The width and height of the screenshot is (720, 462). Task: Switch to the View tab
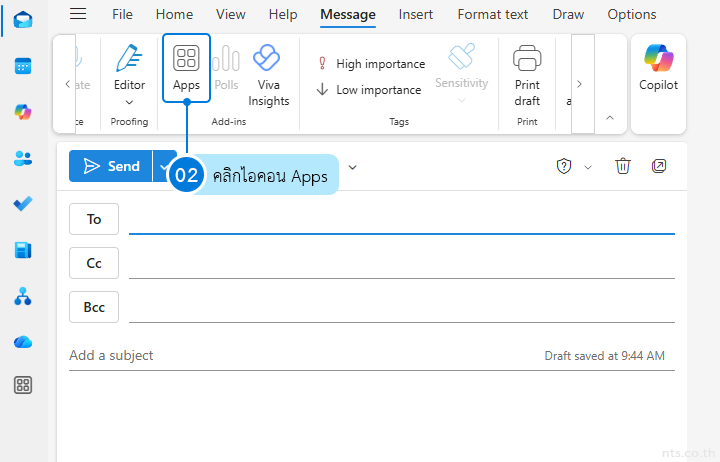[x=231, y=14]
